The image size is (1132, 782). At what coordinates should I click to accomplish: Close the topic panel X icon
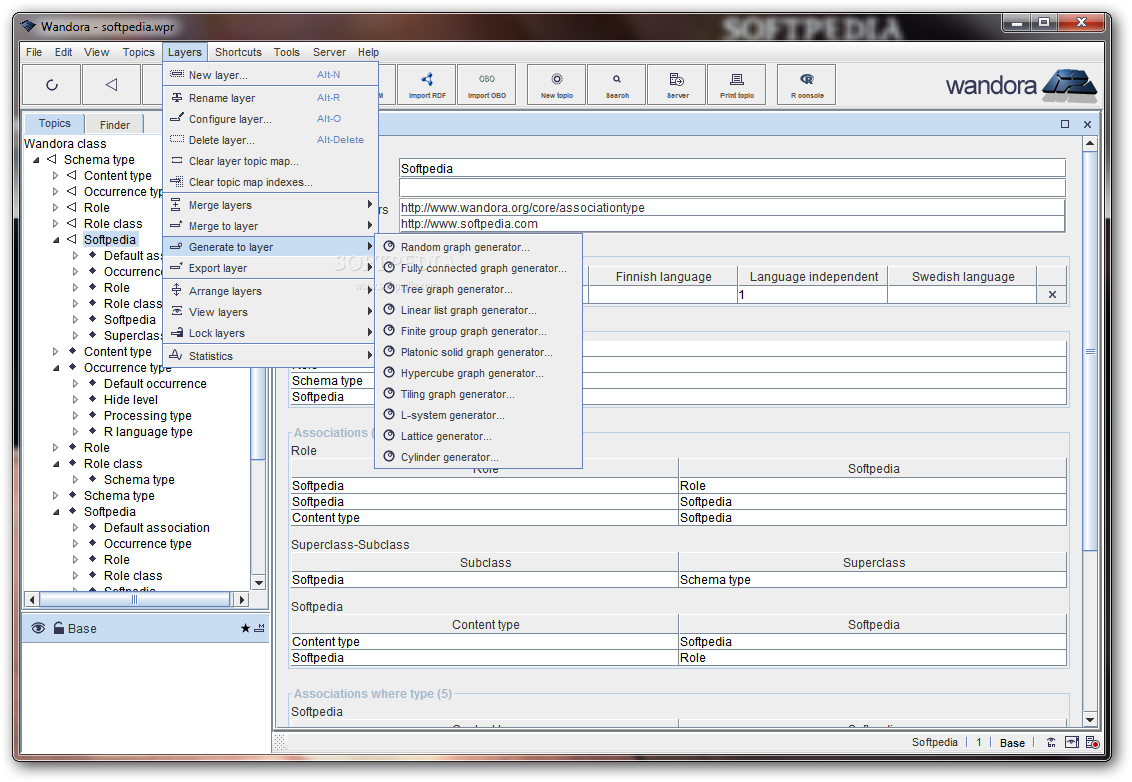pyautogui.click(x=1087, y=124)
